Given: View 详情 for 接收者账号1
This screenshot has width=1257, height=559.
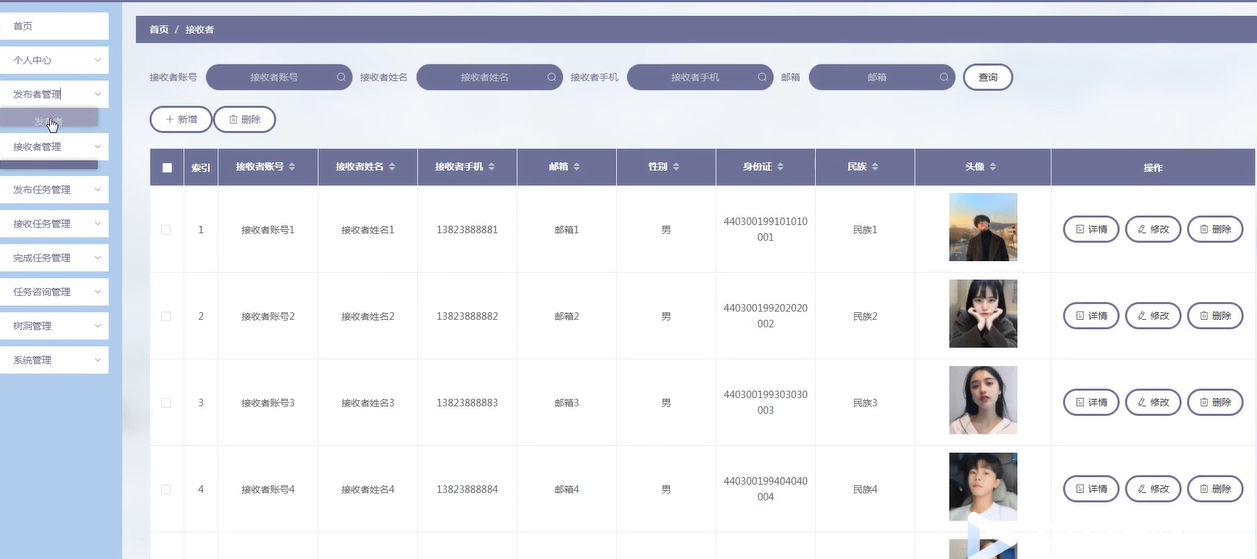Looking at the screenshot, I should pos(1091,230).
